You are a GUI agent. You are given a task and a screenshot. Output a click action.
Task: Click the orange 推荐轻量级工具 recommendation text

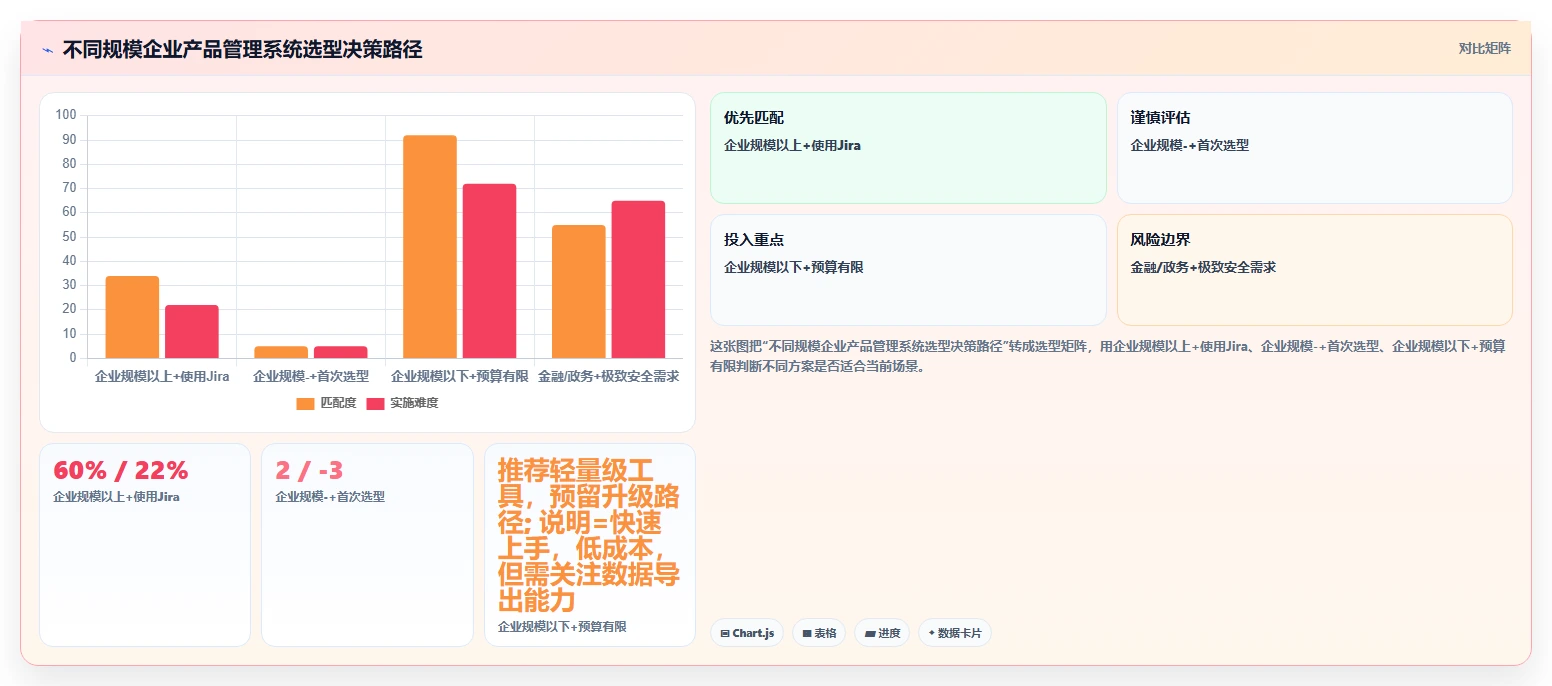click(589, 535)
